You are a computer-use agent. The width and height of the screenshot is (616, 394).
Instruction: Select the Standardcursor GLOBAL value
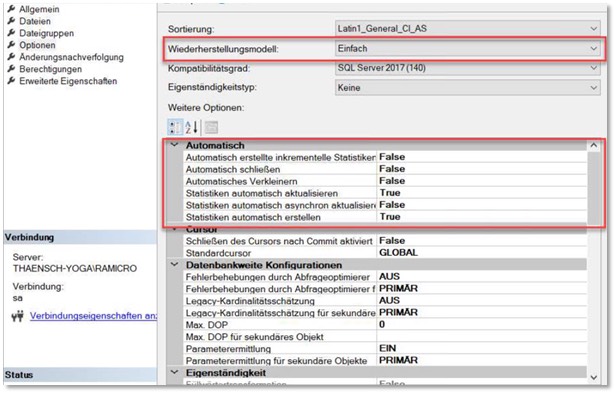coord(482,253)
